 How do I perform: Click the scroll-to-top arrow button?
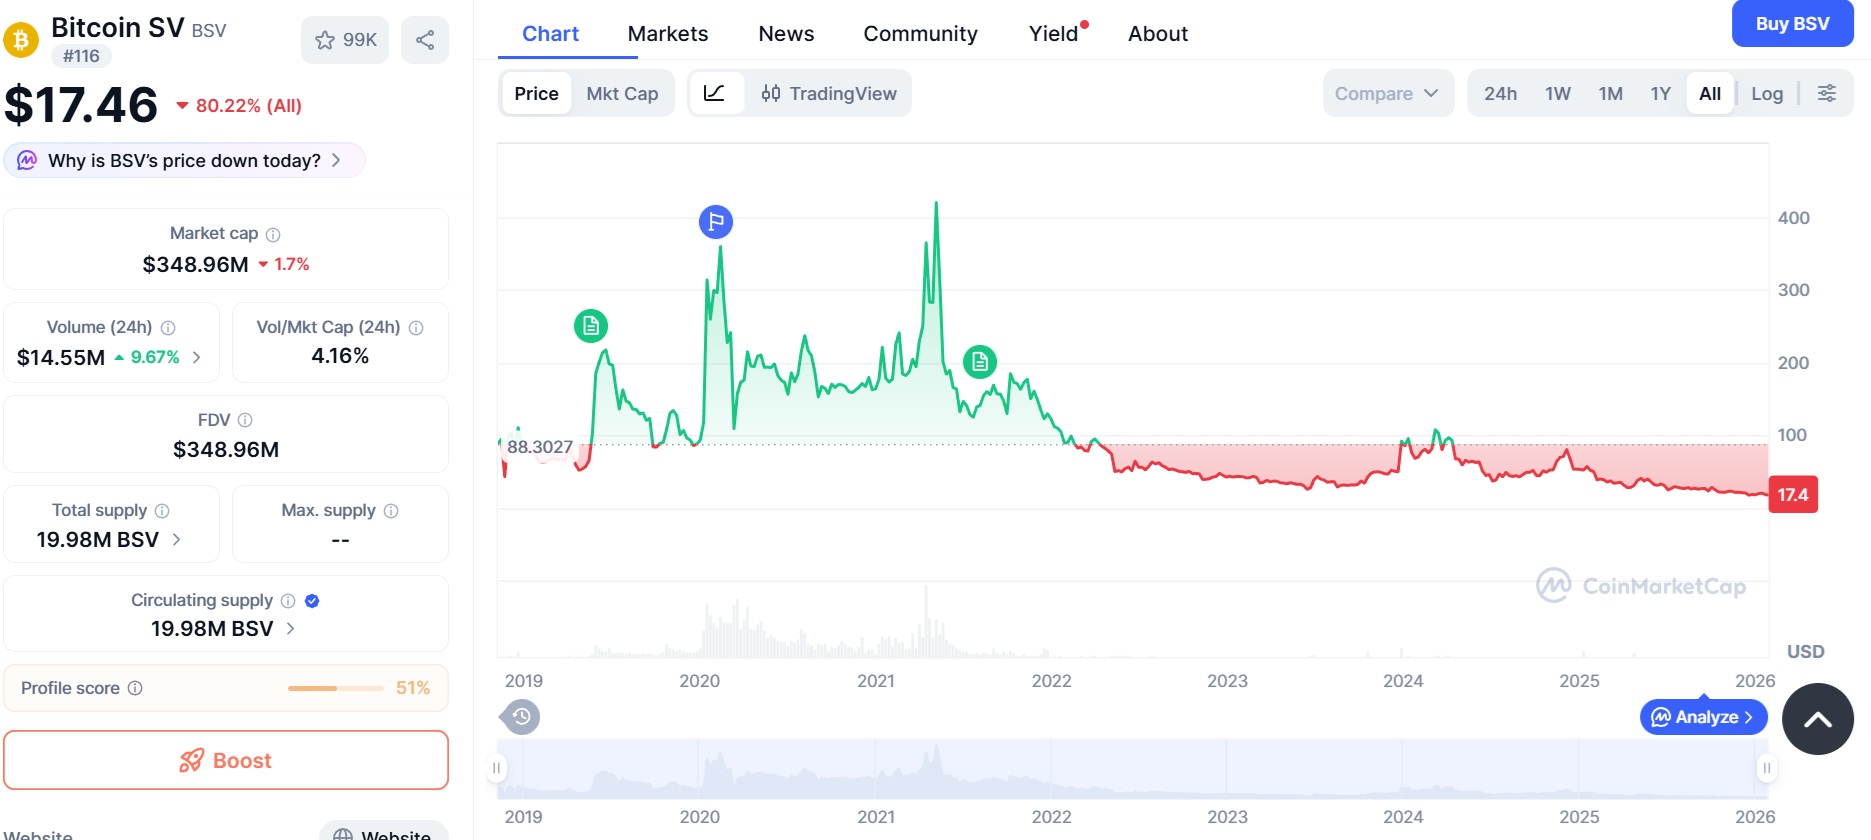click(x=1818, y=719)
